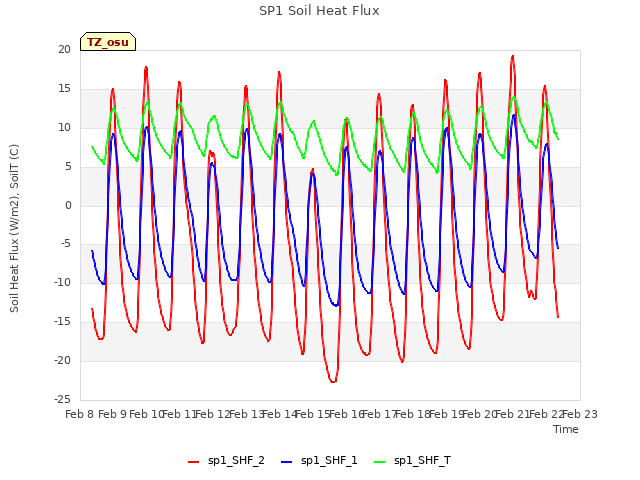The width and height of the screenshot is (640, 480).
Task: Click the red sp1_SHF_2 legend swatch
Action: tap(193, 462)
